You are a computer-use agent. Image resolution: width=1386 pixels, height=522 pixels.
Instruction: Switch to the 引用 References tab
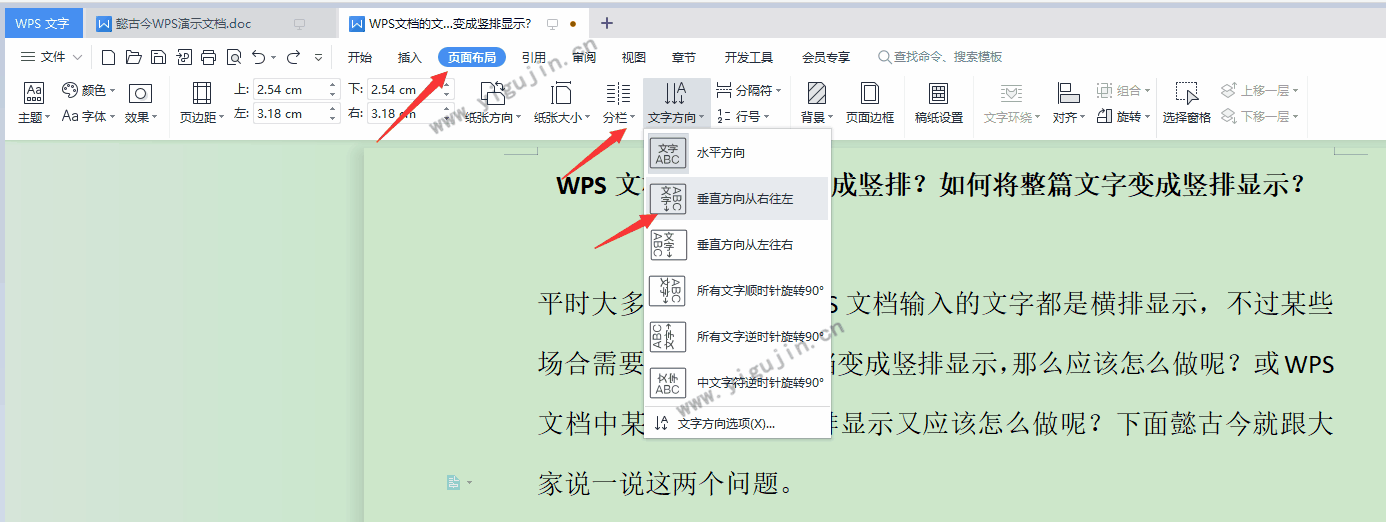point(534,57)
